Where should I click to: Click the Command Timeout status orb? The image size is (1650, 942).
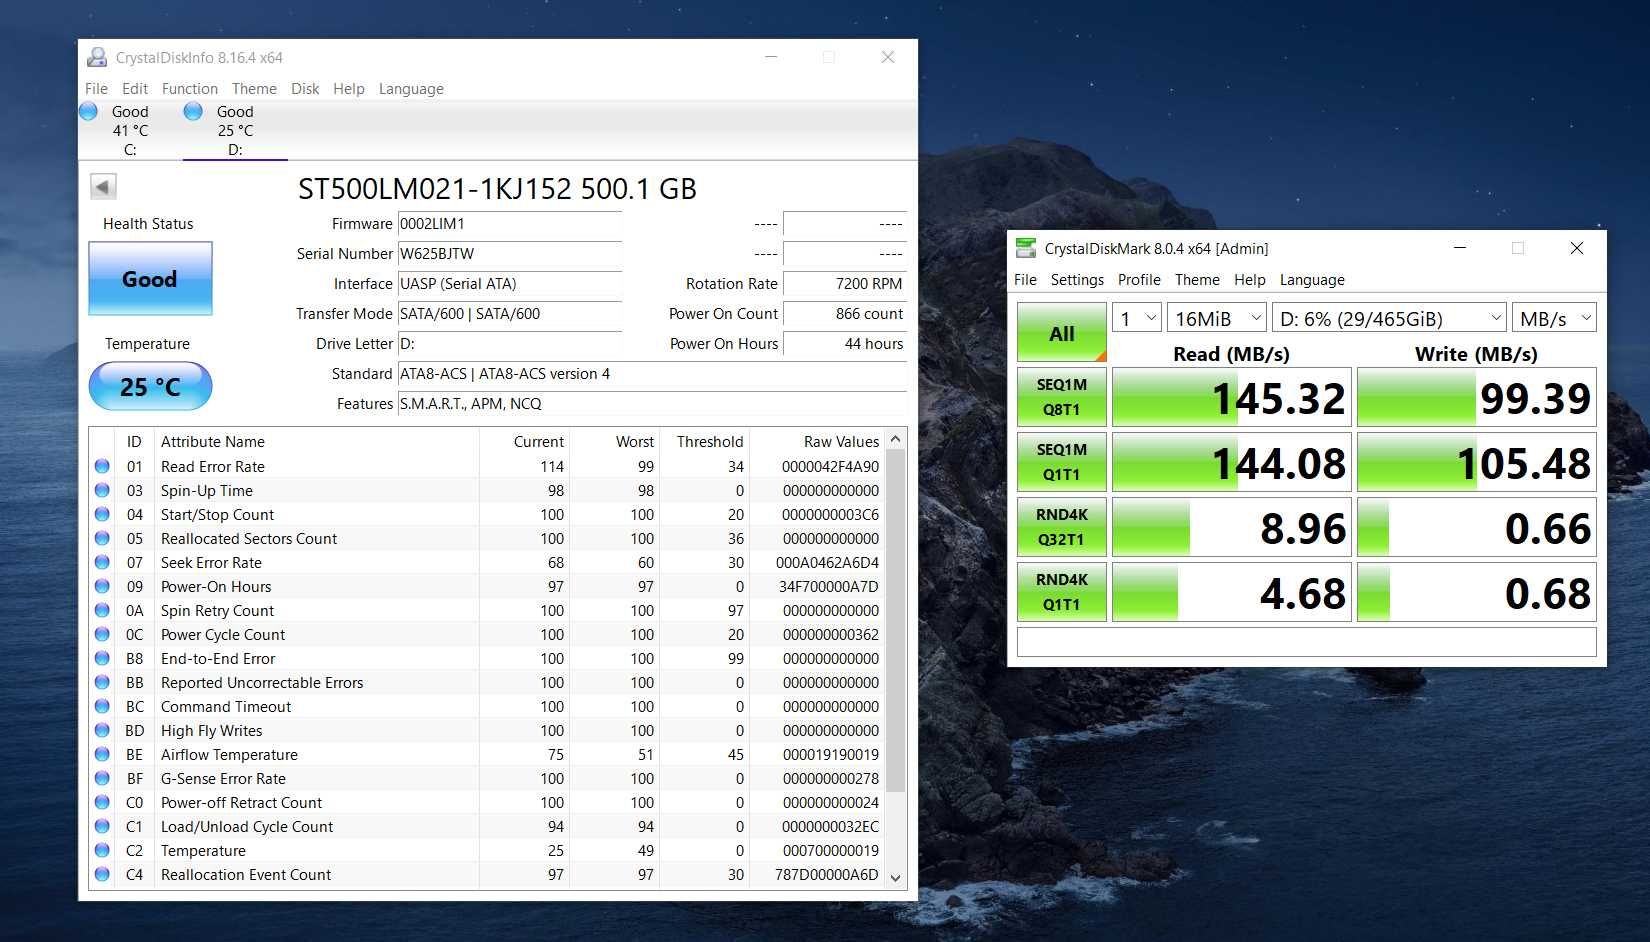(x=102, y=706)
